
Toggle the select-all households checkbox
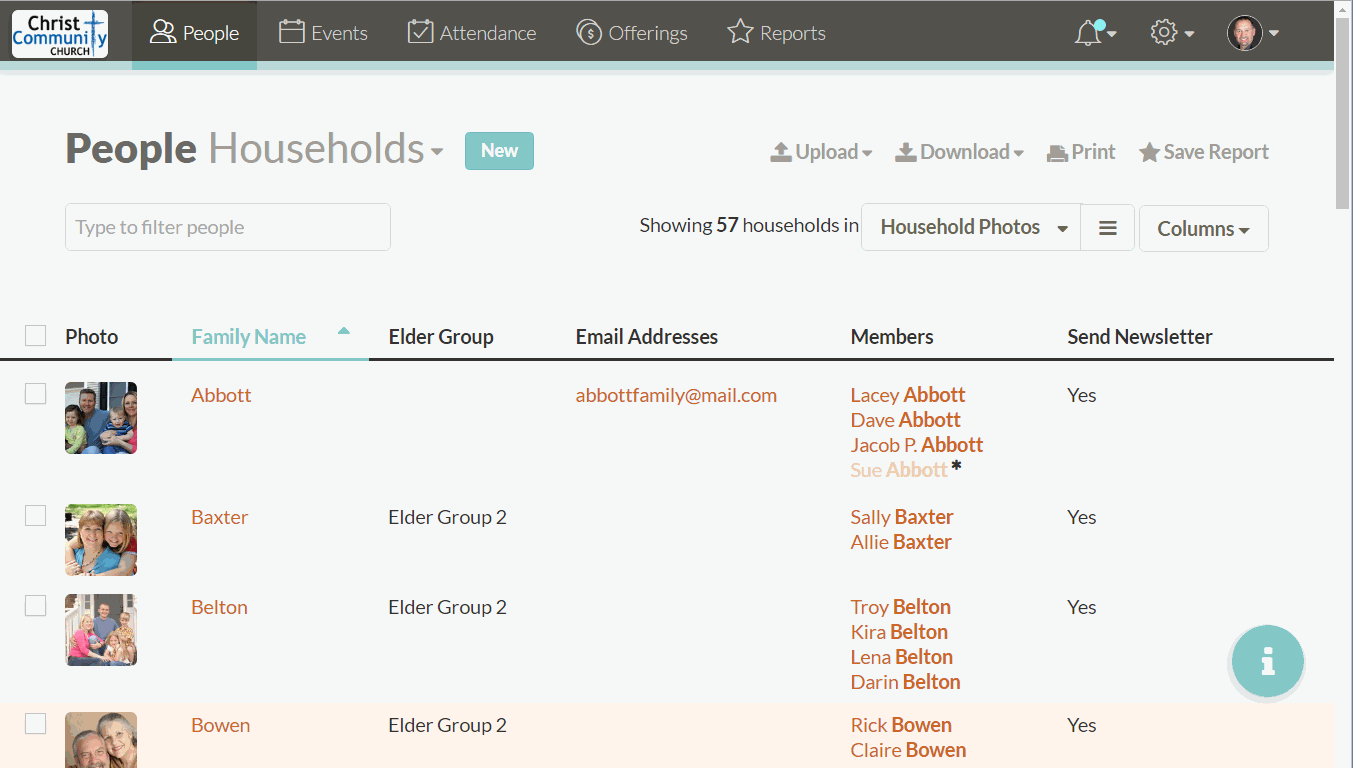coord(35,335)
